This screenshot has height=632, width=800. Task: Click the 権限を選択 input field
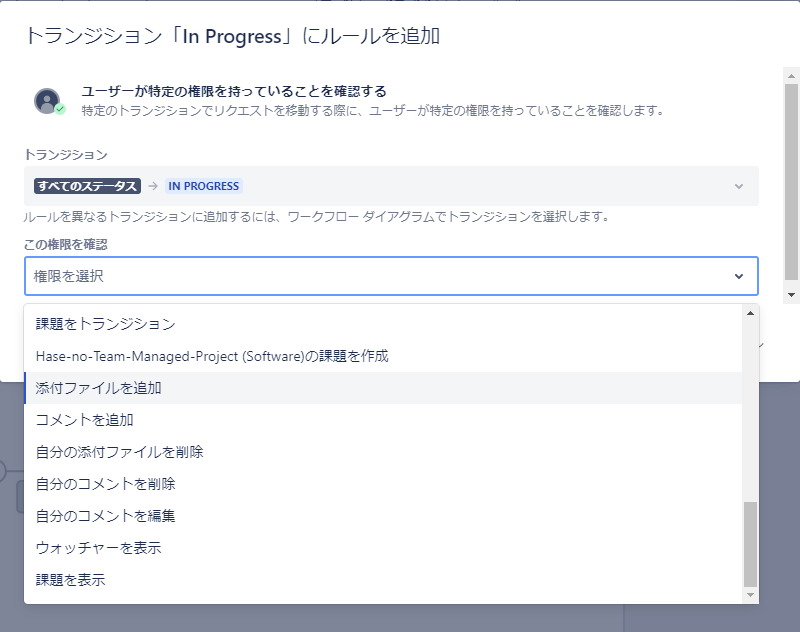(391, 276)
